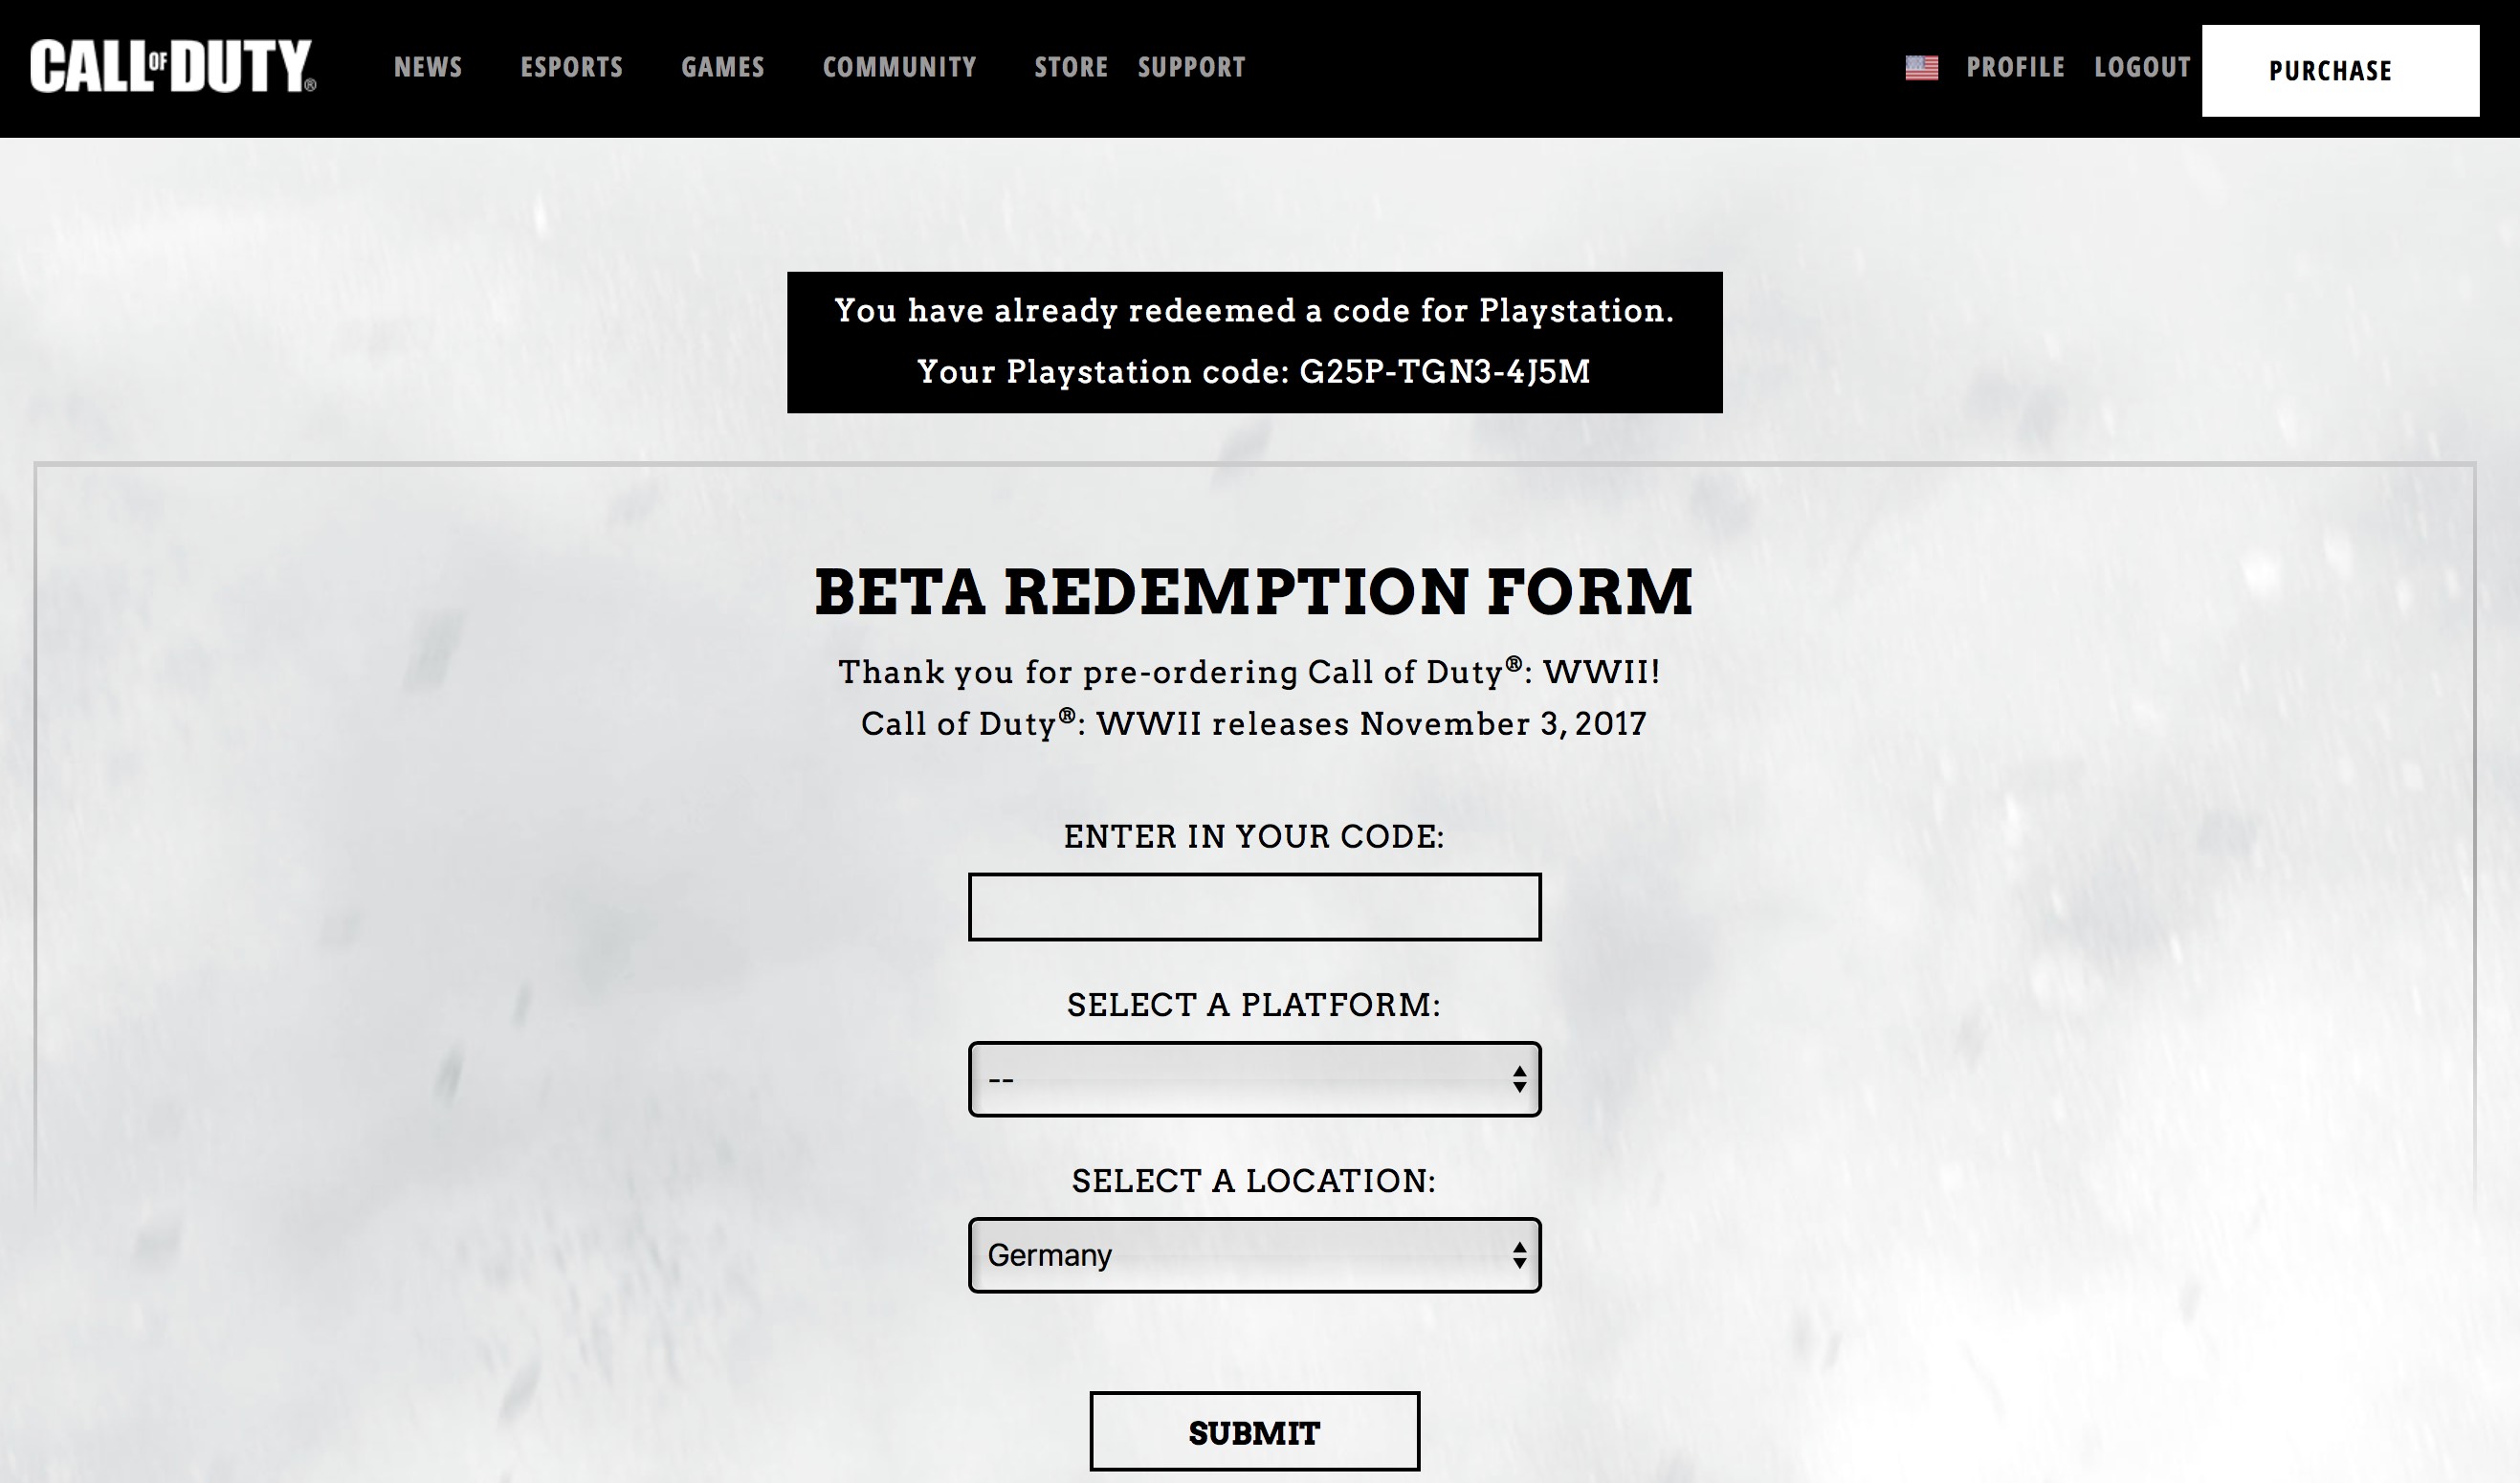Go to the Esports section
Image resolution: width=2520 pixels, height=1483 pixels.
[x=571, y=67]
